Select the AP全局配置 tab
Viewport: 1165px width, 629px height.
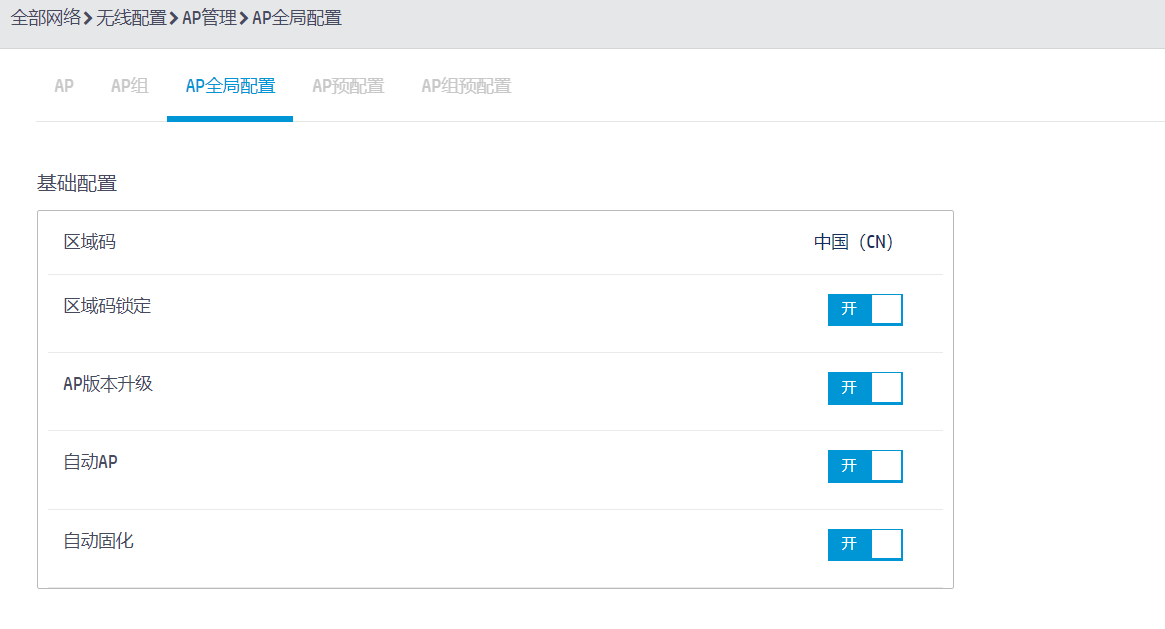(230, 86)
